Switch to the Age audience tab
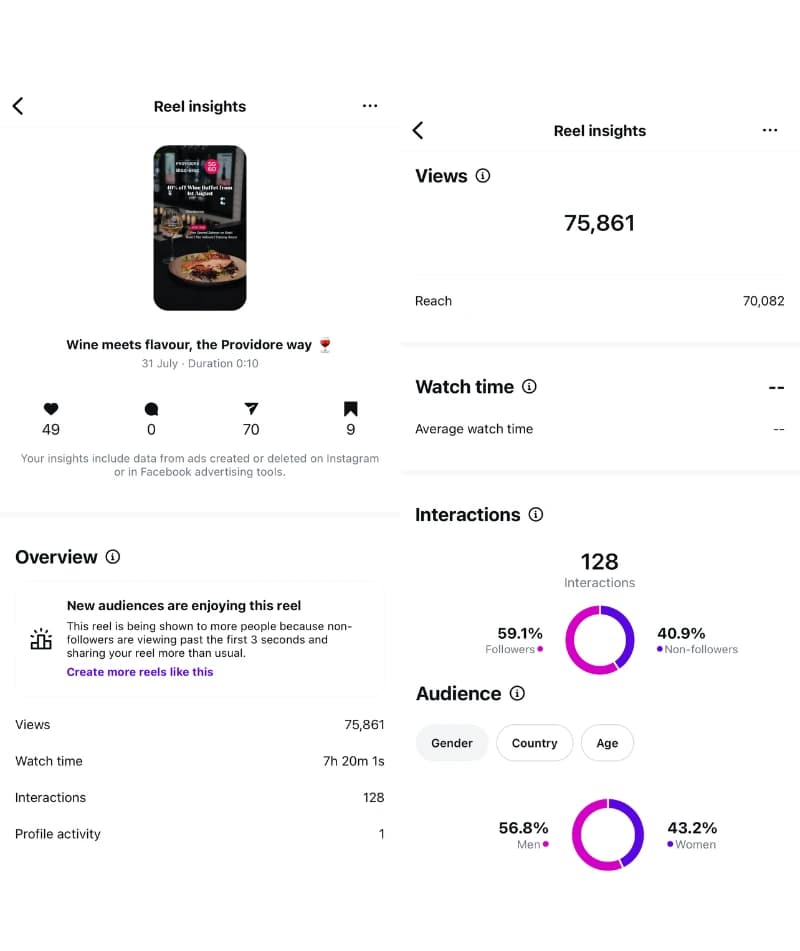 pos(607,743)
